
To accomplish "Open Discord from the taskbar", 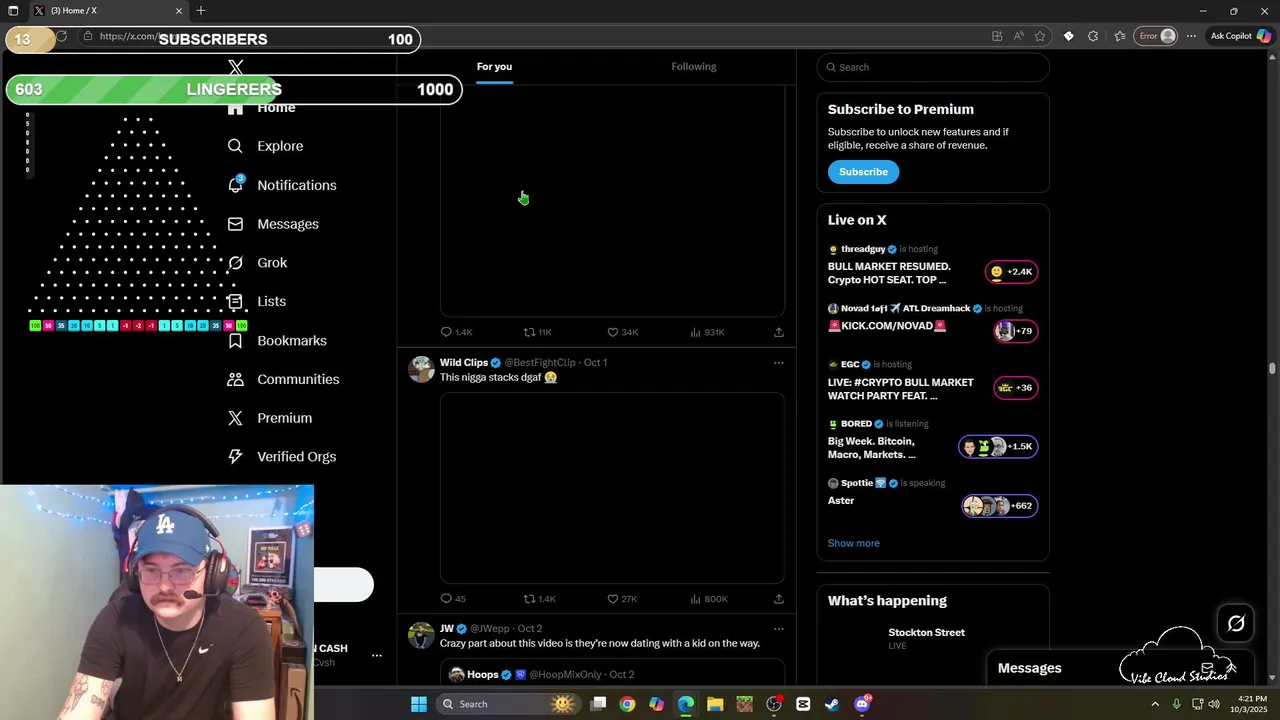I will tap(862, 704).
